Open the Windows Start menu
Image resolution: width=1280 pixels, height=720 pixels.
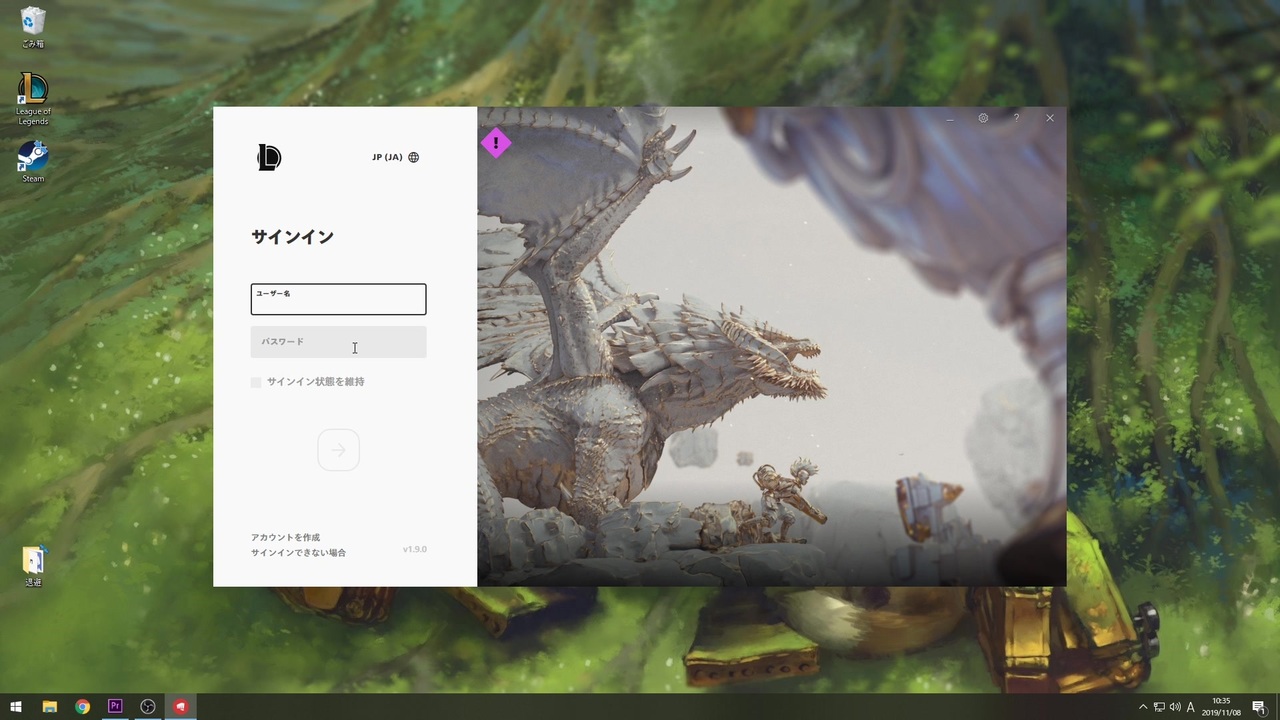[16, 707]
